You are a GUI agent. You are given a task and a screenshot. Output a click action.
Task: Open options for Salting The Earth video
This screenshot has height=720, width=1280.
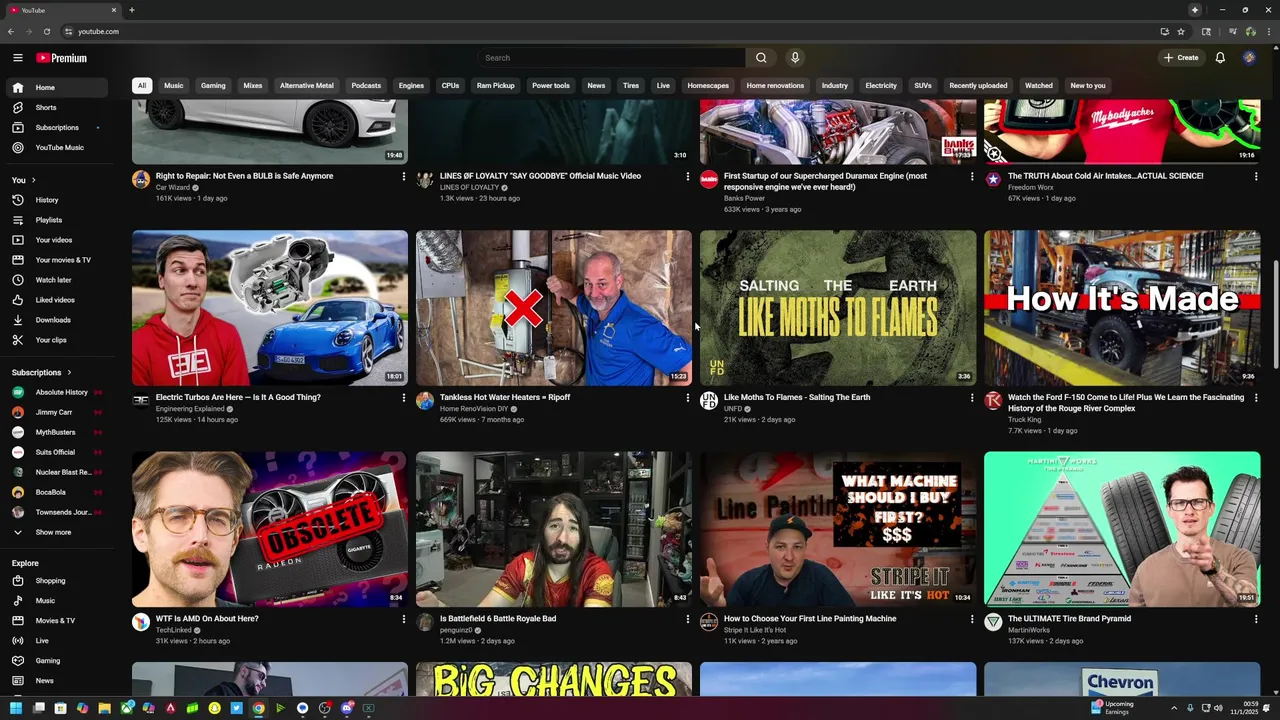tap(971, 398)
